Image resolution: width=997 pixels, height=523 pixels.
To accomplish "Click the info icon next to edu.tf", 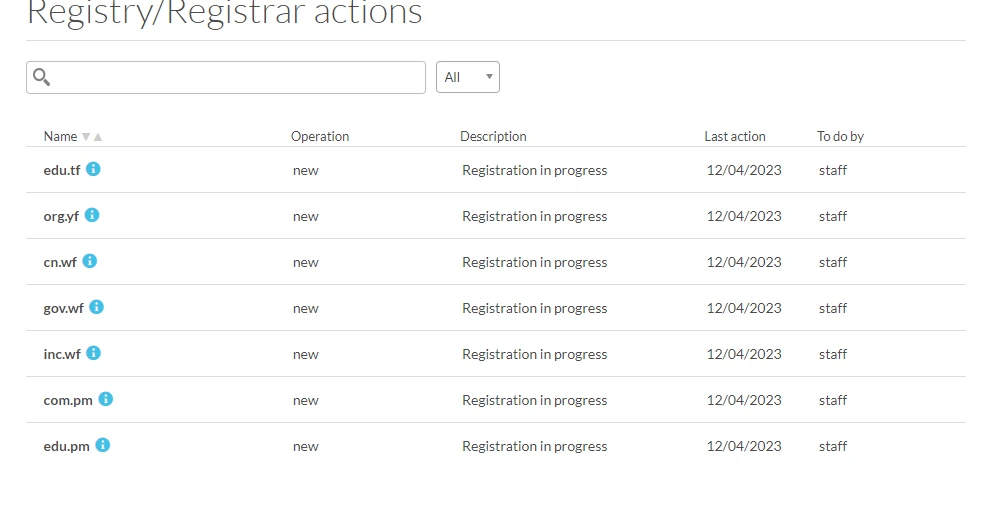I will click(x=93, y=169).
